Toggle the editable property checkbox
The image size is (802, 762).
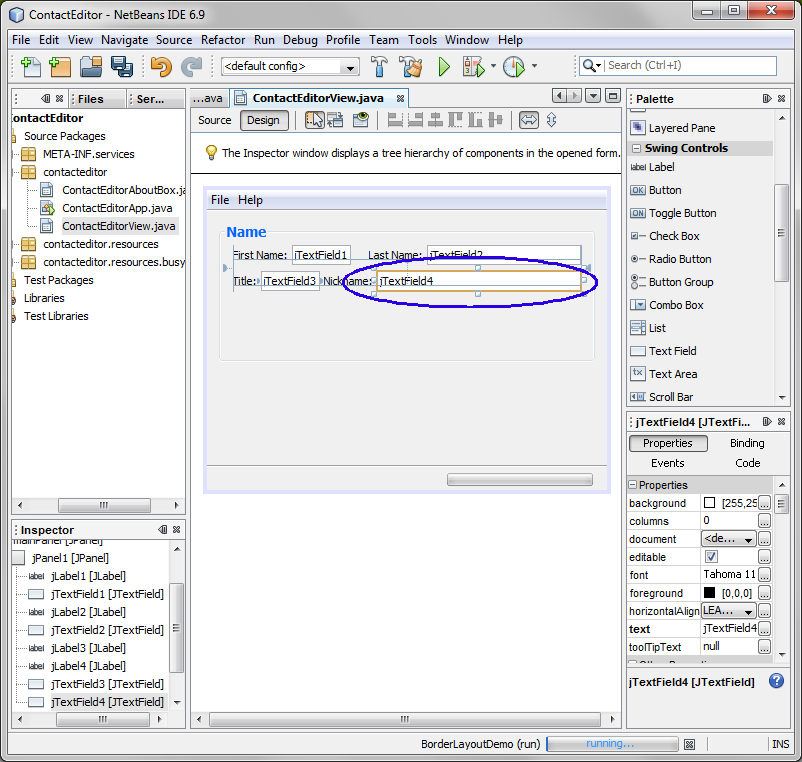(711, 556)
